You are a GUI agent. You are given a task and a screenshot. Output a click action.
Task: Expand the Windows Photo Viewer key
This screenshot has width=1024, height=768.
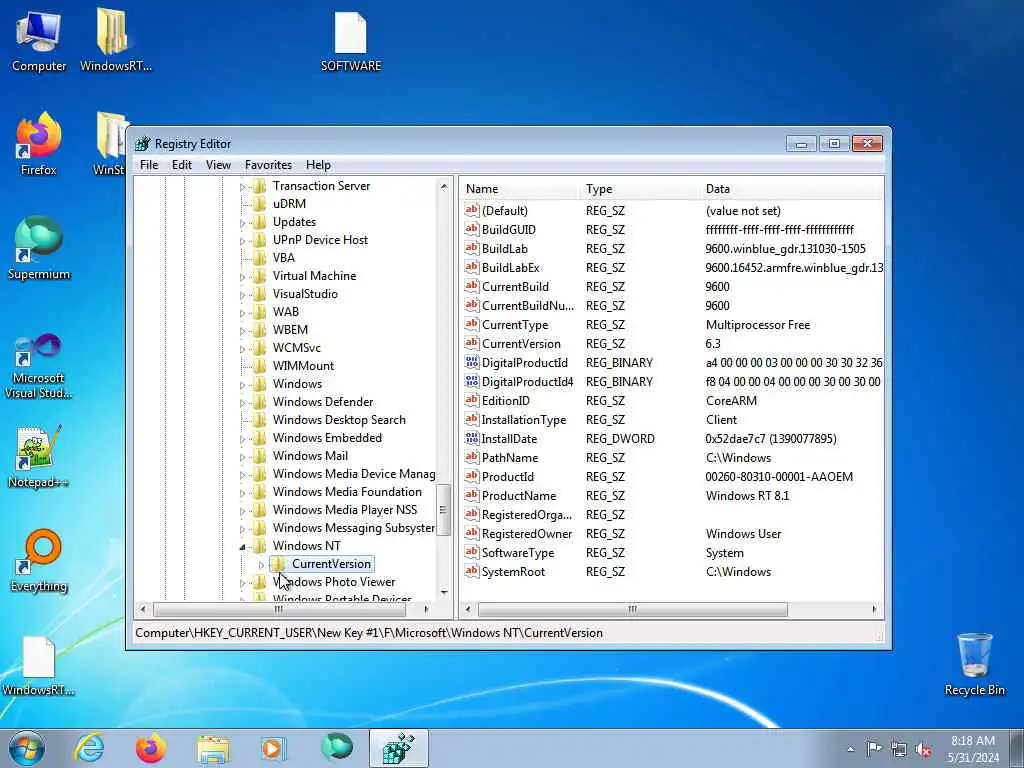point(242,583)
